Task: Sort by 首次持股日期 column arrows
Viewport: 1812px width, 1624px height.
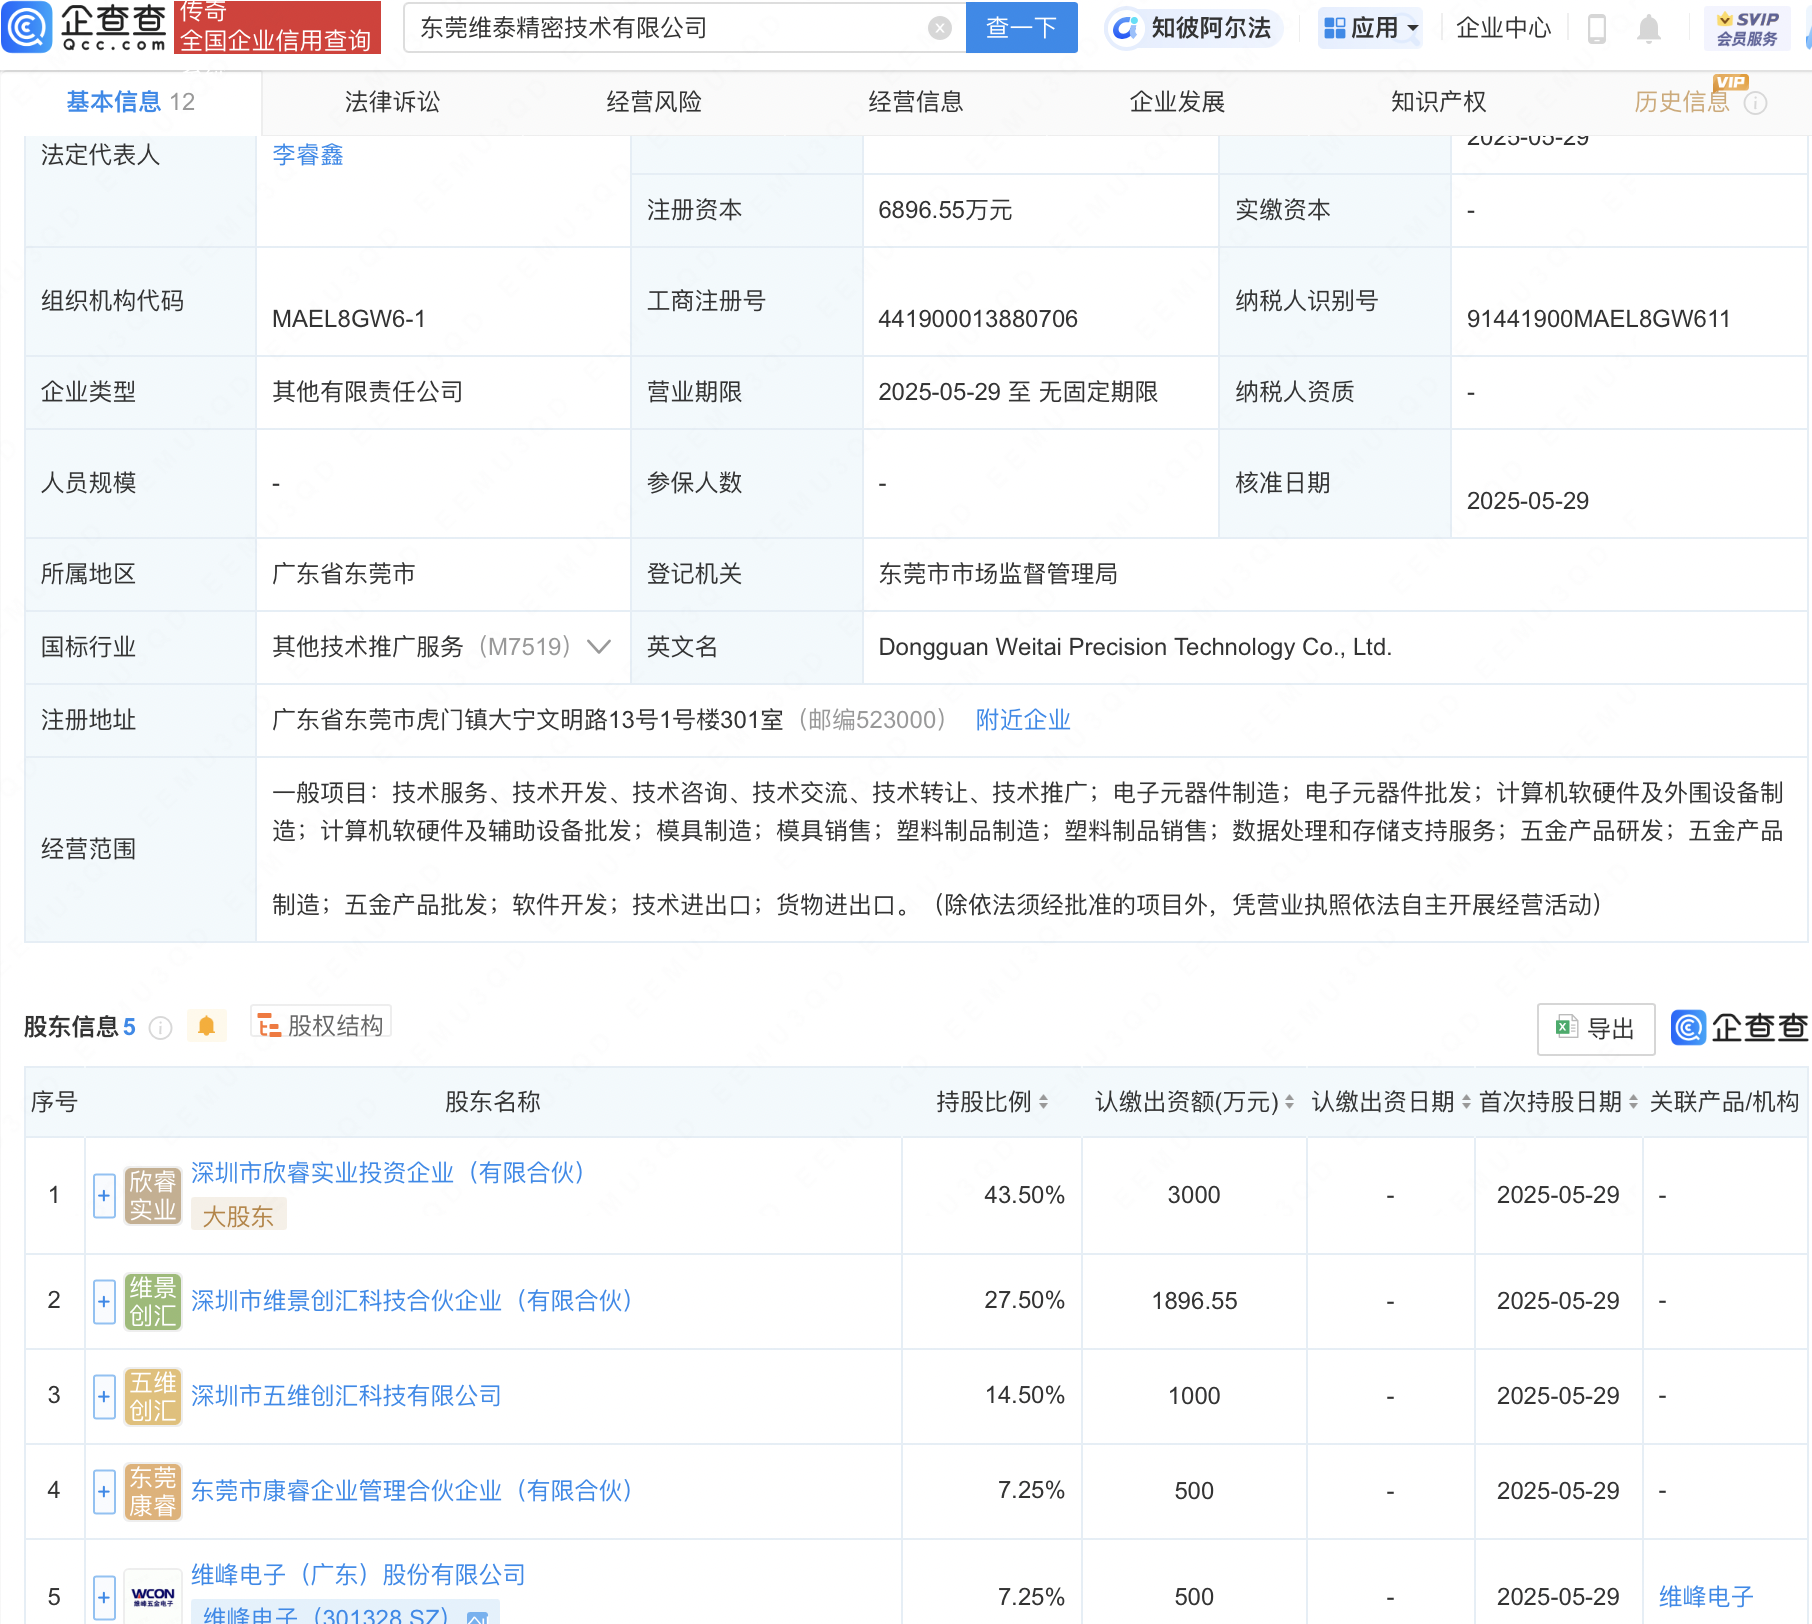Action: [1633, 1102]
